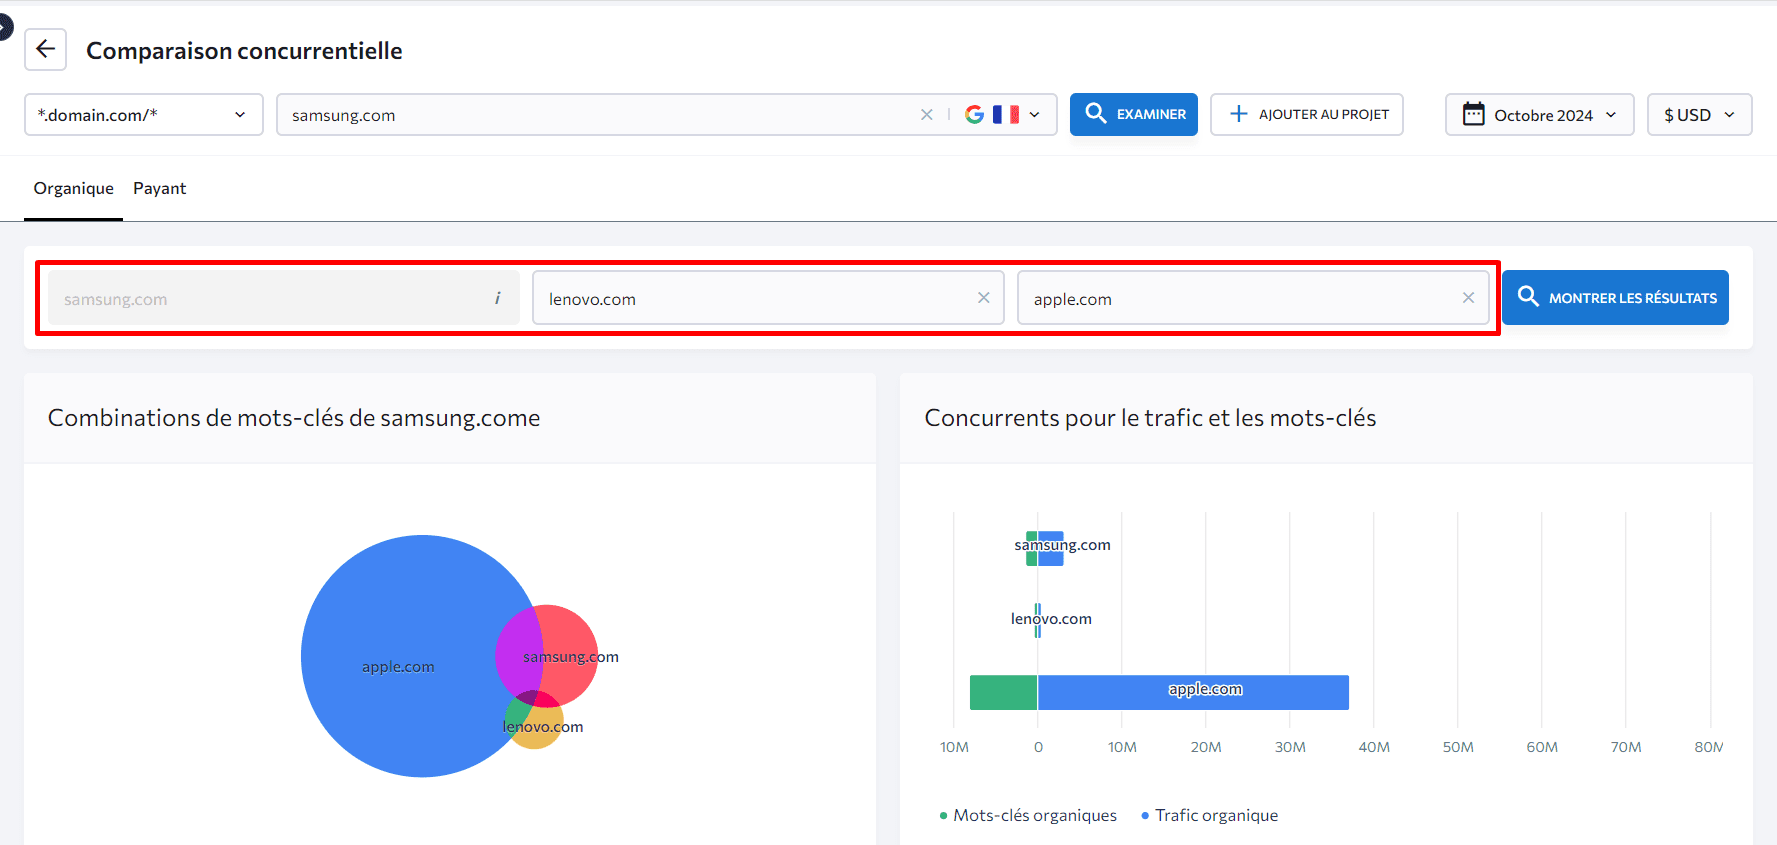Open the $ USD currency dropdown
This screenshot has width=1777, height=845.
click(1700, 115)
